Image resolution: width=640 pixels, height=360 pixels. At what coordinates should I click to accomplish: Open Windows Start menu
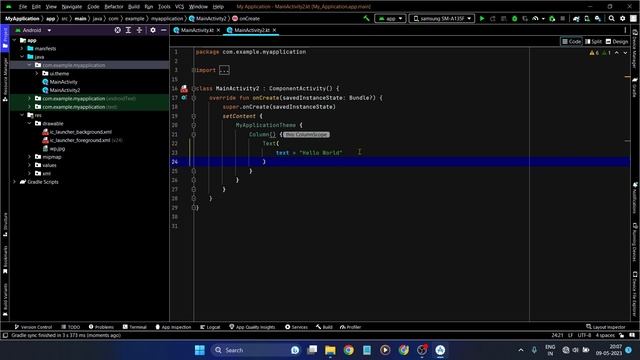tap(200, 350)
